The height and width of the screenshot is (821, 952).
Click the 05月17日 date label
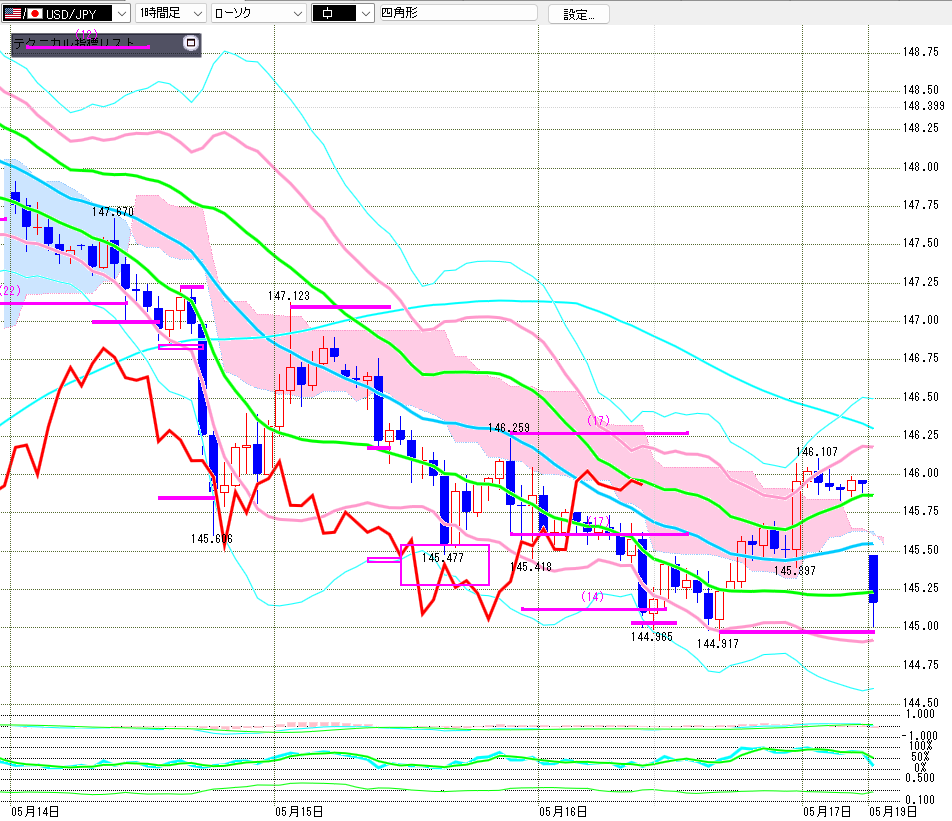(x=827, y=812)
